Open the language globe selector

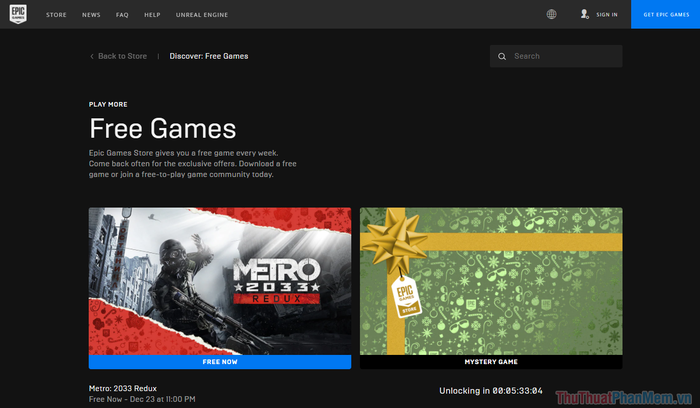[551, 14]
